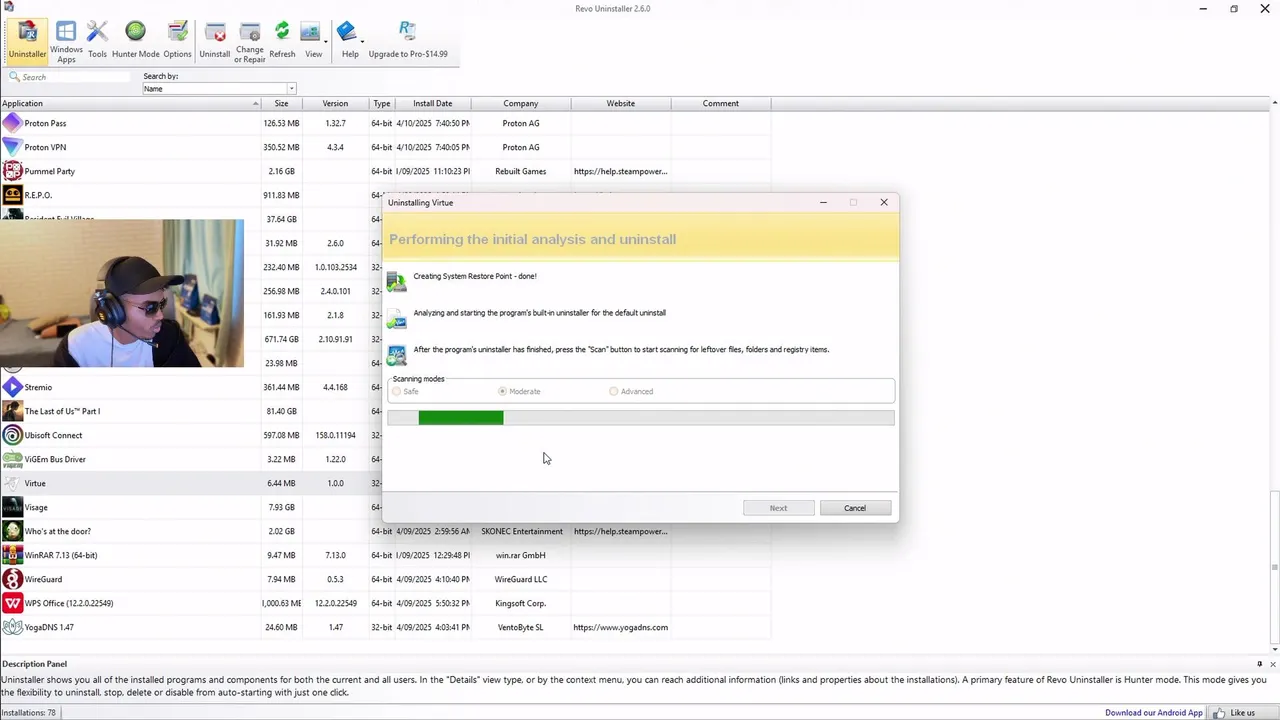Click the ViGEm Bus Driver icon
Viewport: 1280px width, 720px height.
click(12, 459)
